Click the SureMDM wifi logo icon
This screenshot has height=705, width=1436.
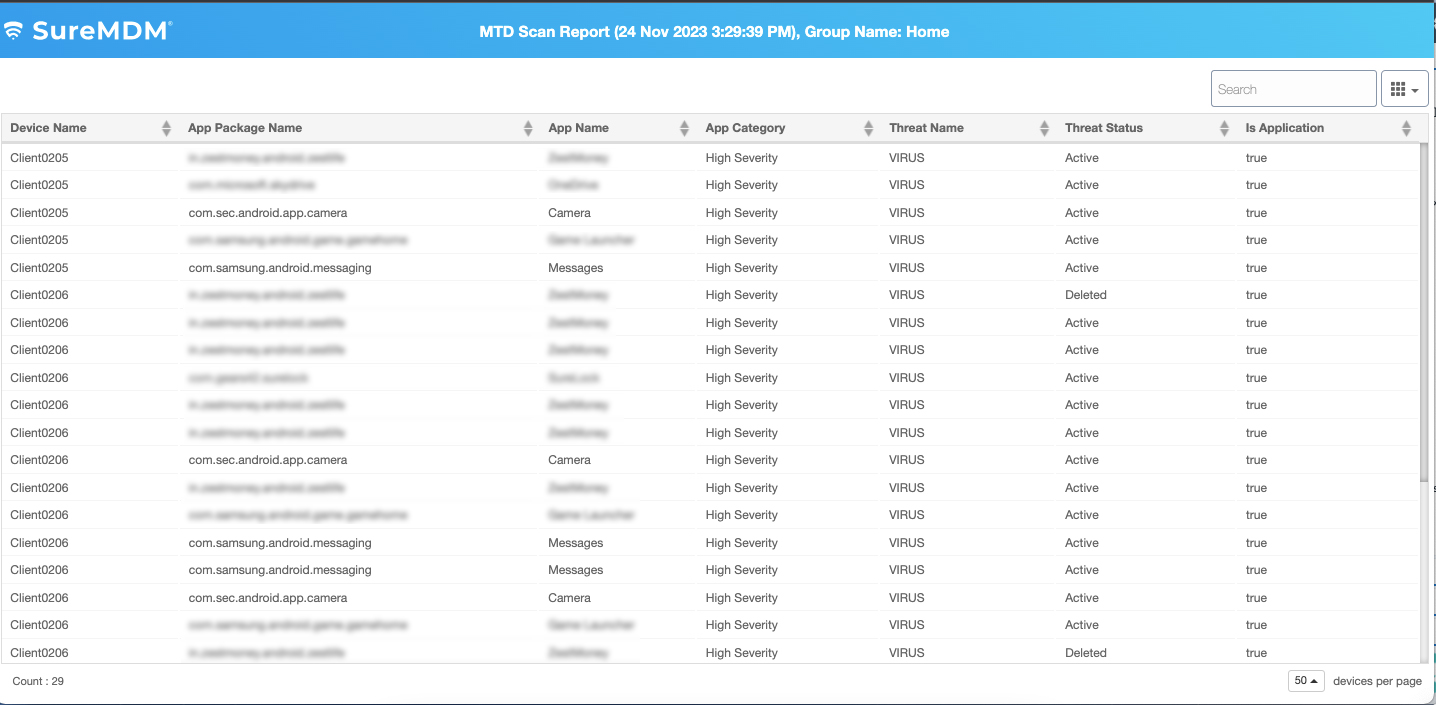pos(16,30)
